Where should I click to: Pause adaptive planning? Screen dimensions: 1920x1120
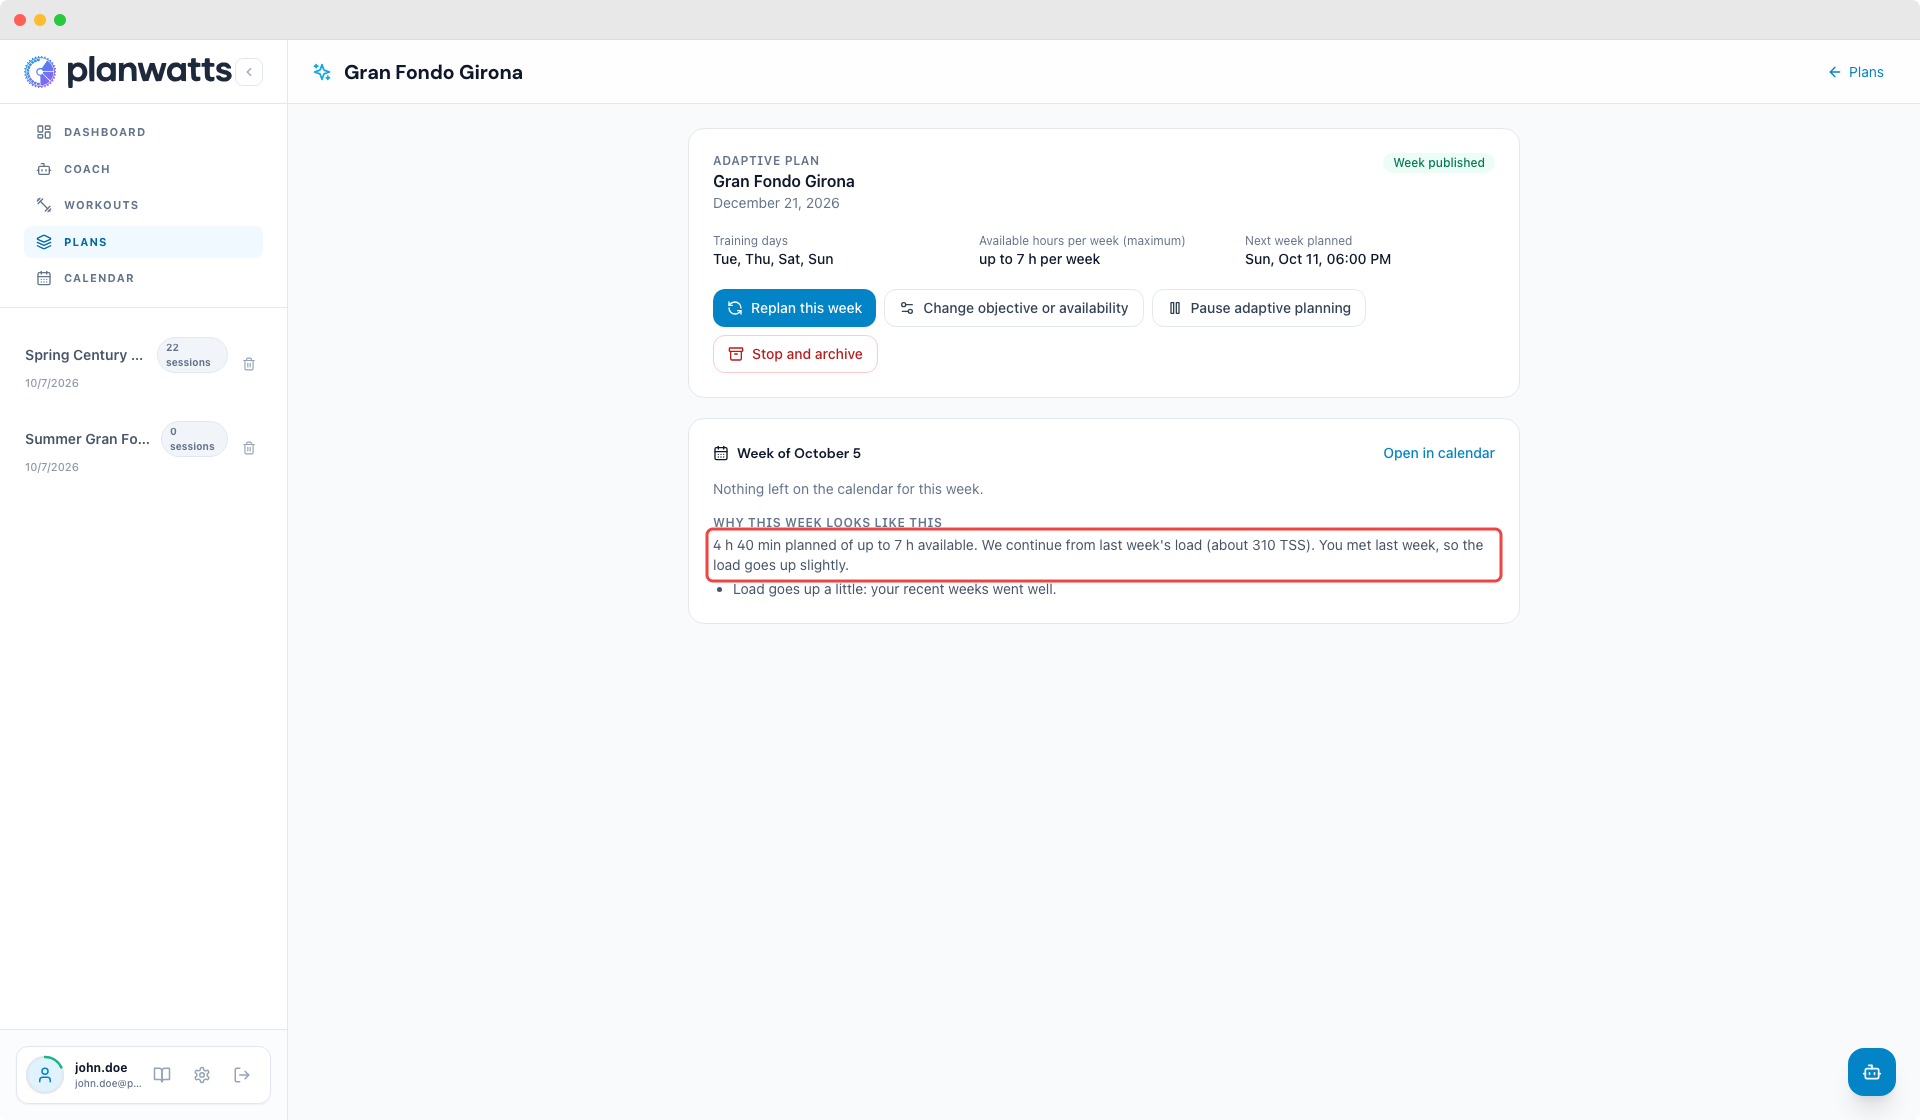coord(1258,308)
